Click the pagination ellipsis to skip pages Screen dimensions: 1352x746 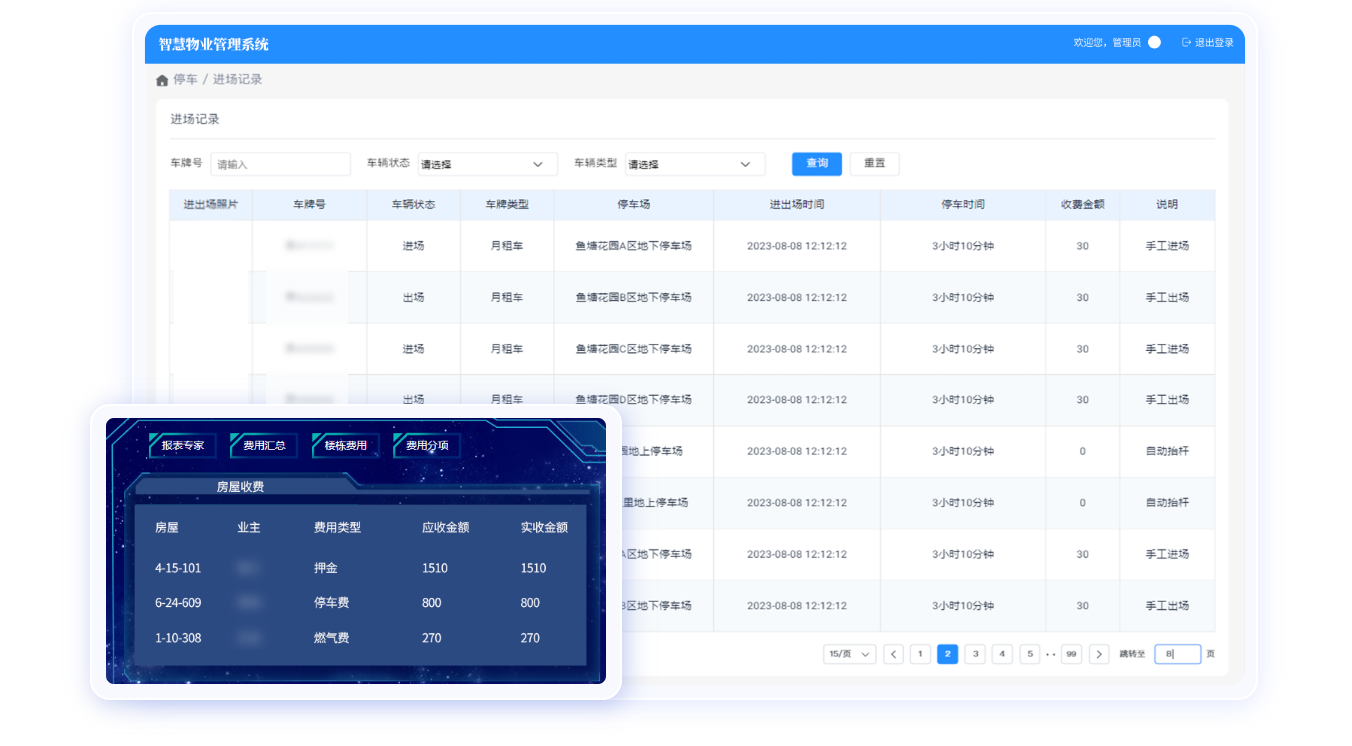pyautogui.click(x=1051, y=654)
